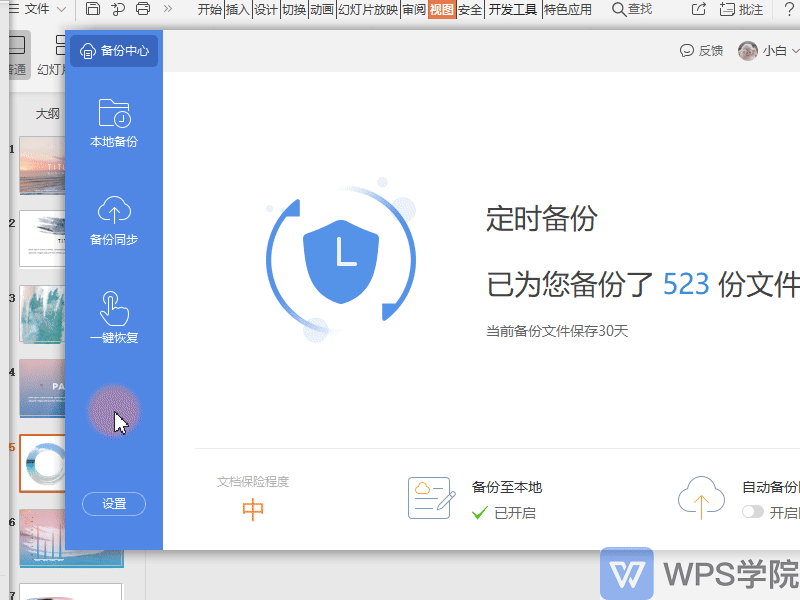Select the 视图 (View) ribbon tab

click(x=440, y=8)
